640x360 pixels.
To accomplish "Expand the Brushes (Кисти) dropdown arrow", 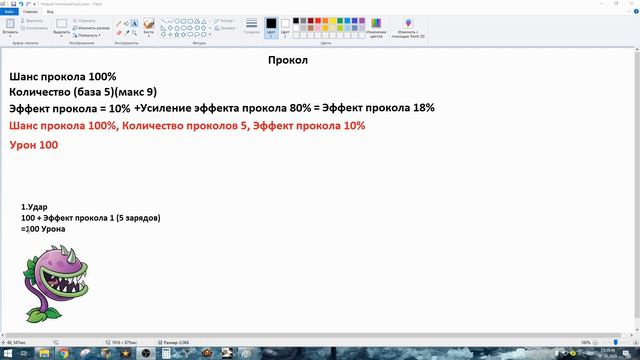I will 149,36.
